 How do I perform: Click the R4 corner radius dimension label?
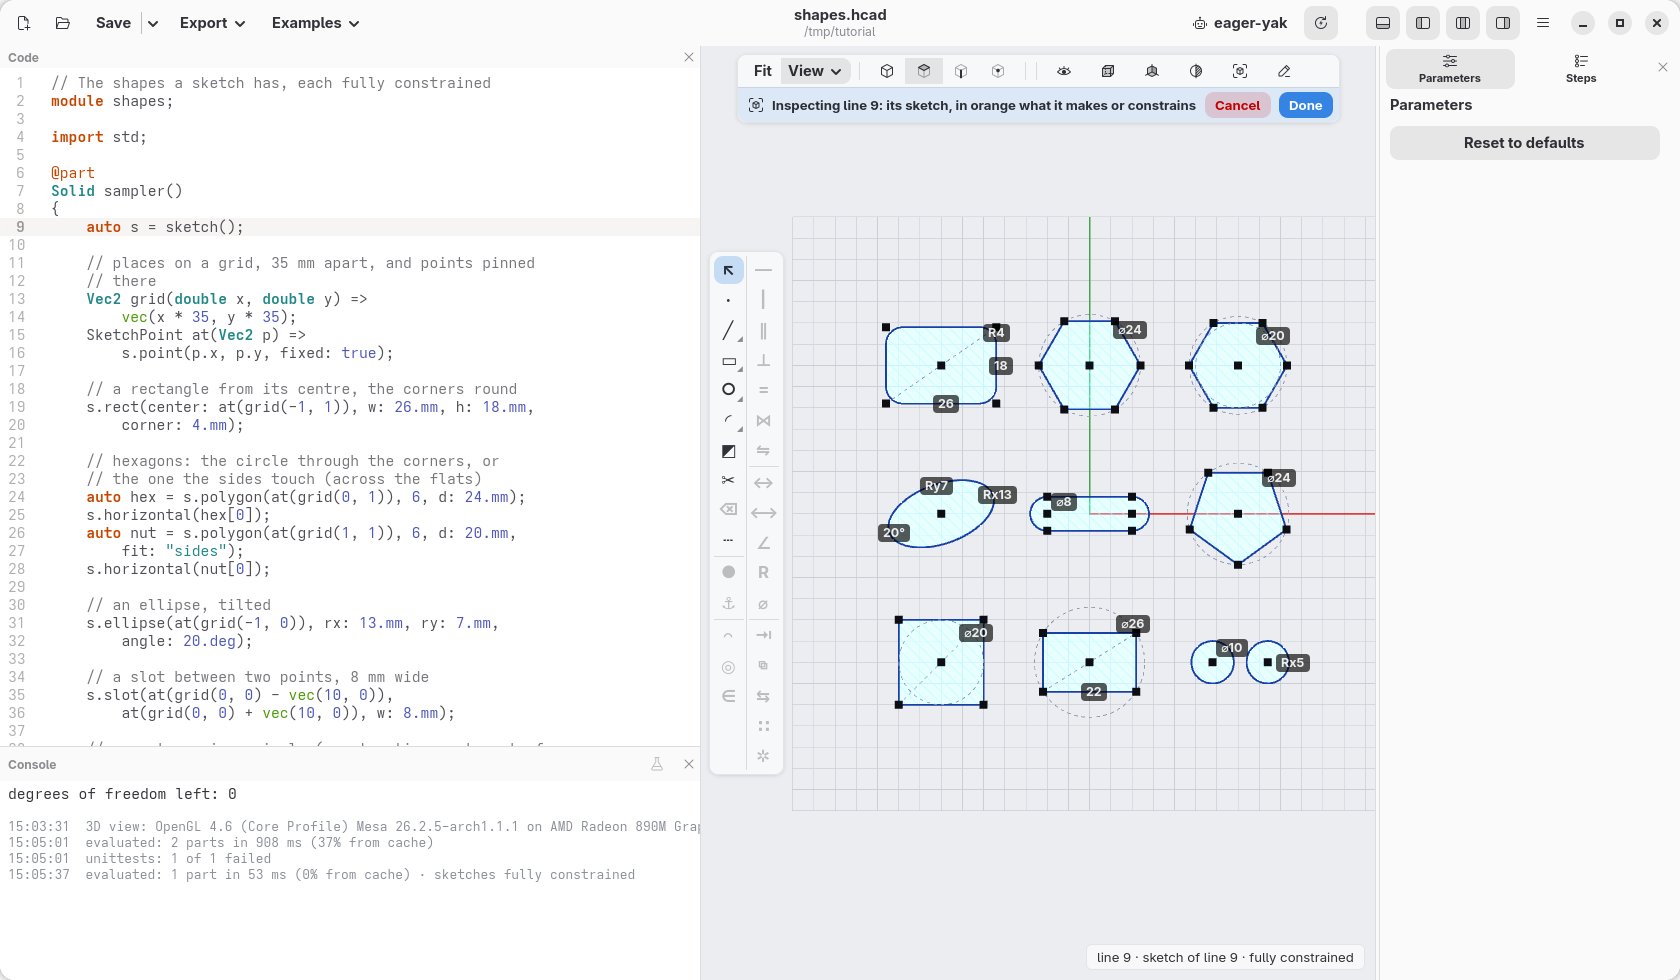click(996, 333)
